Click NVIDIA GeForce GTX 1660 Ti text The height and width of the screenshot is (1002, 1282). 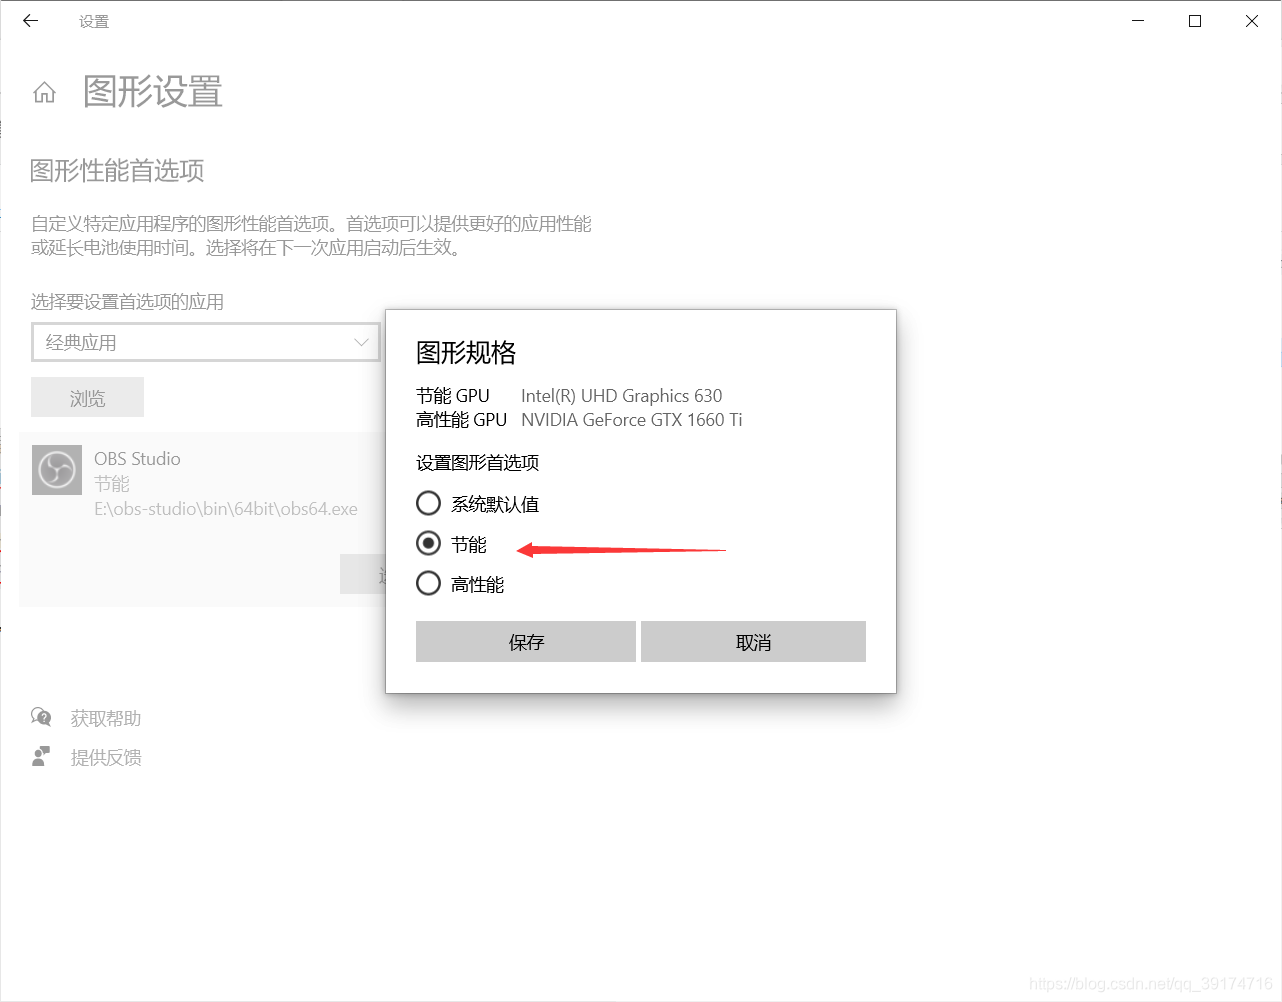tap(631, 420)
